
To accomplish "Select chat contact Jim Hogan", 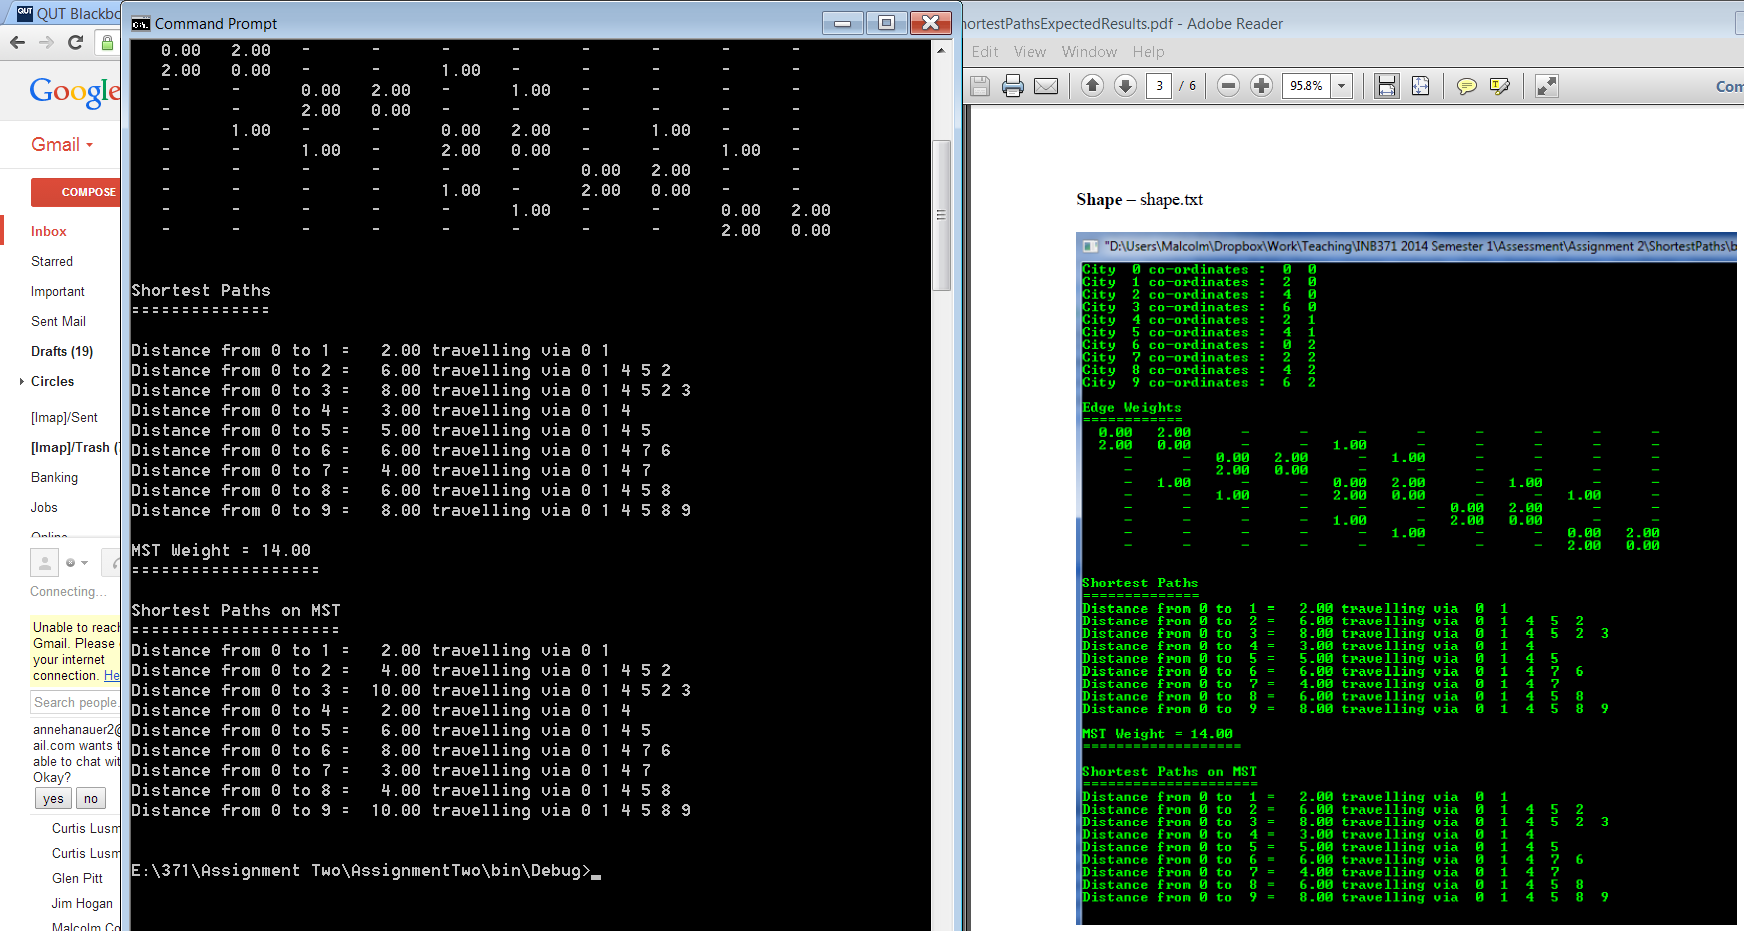I will coord(82,903).
